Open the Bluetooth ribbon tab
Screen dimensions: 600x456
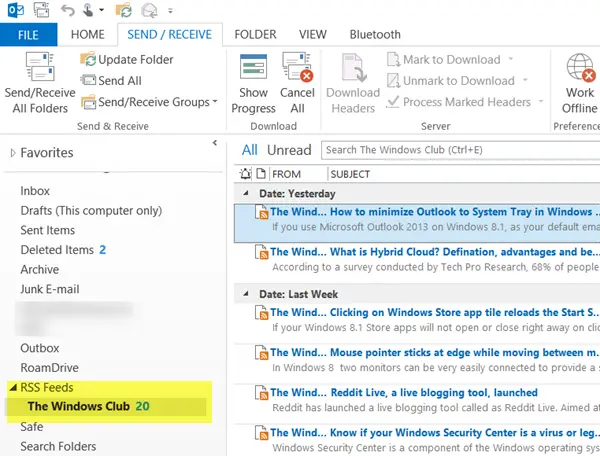coord(375,35)
